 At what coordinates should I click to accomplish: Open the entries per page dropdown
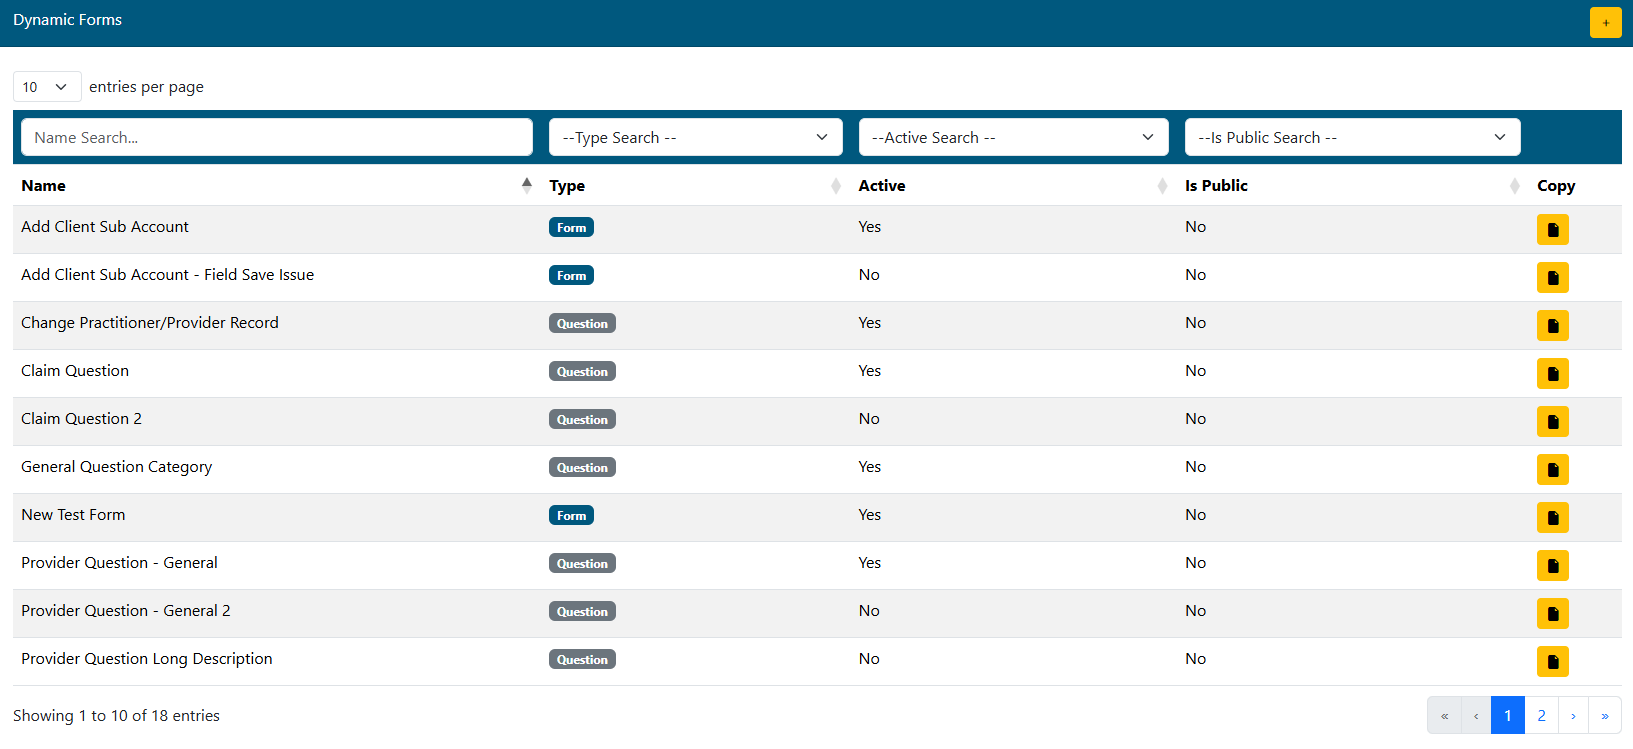(x=46, y=87)
